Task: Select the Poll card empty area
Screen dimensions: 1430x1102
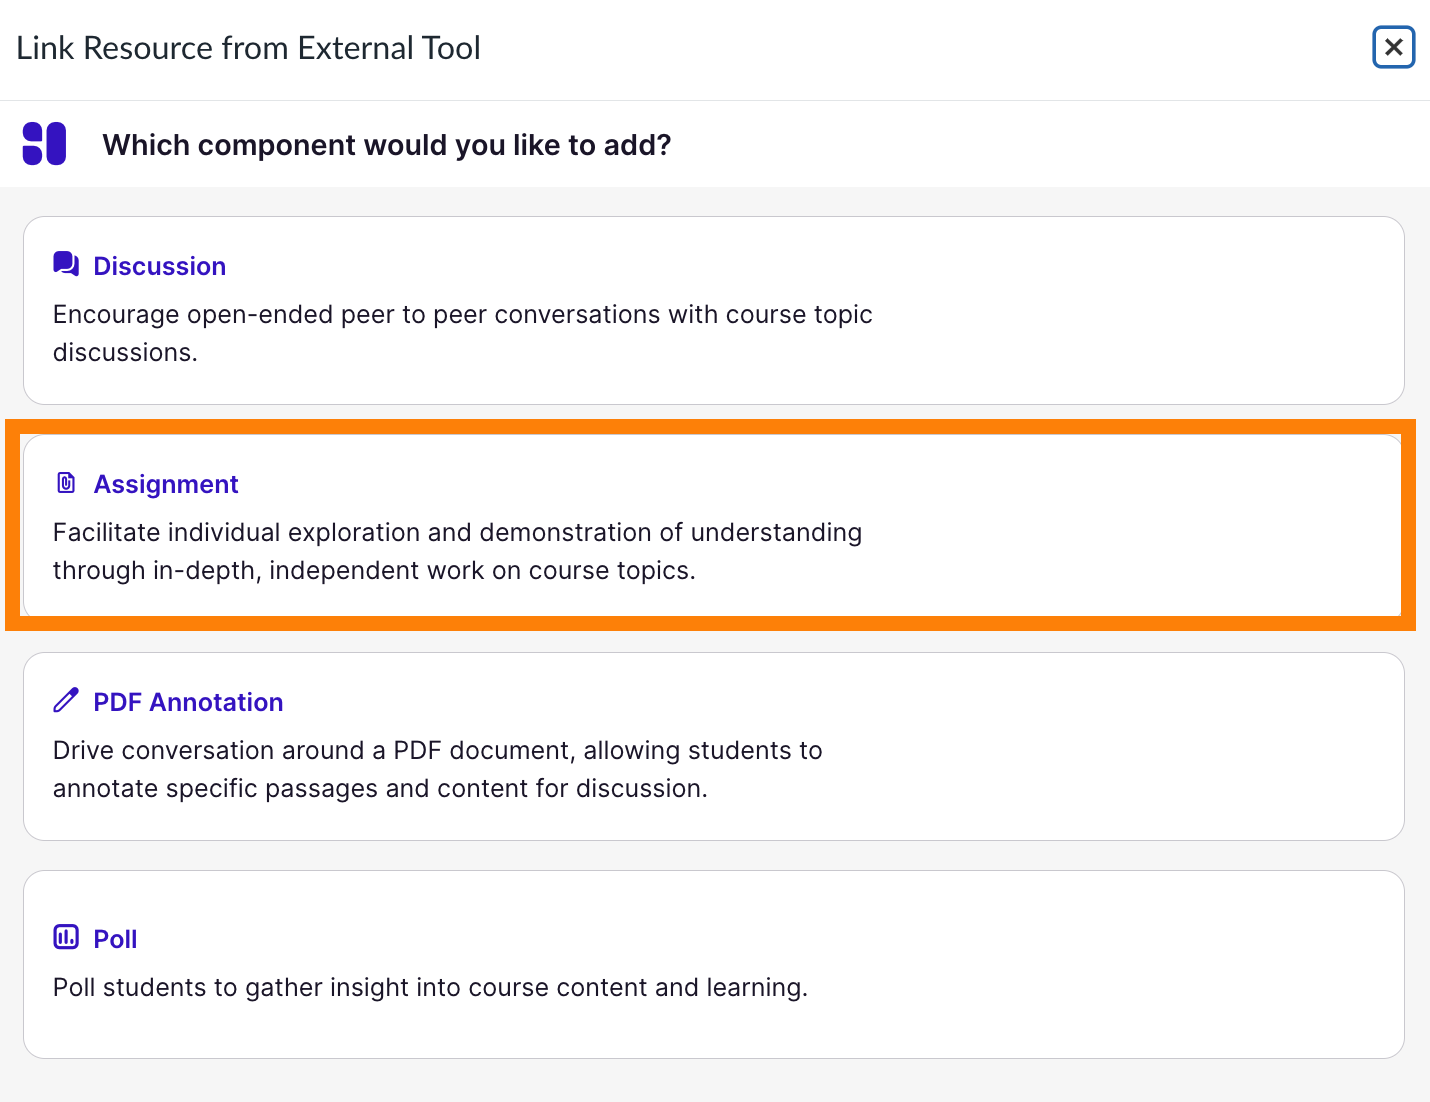Action: coord(1140,964)
